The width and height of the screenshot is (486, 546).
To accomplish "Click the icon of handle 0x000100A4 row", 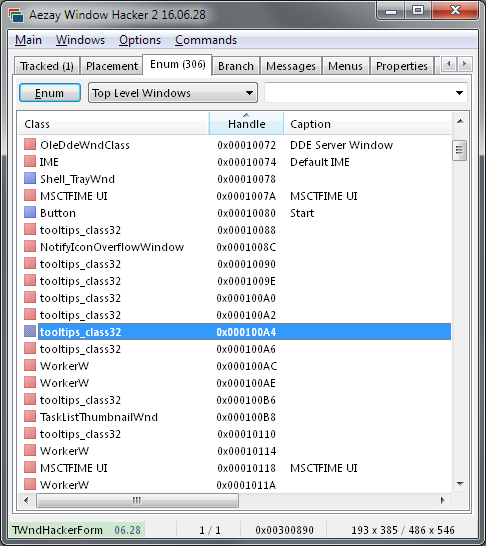I will click(x=30, y=331).
